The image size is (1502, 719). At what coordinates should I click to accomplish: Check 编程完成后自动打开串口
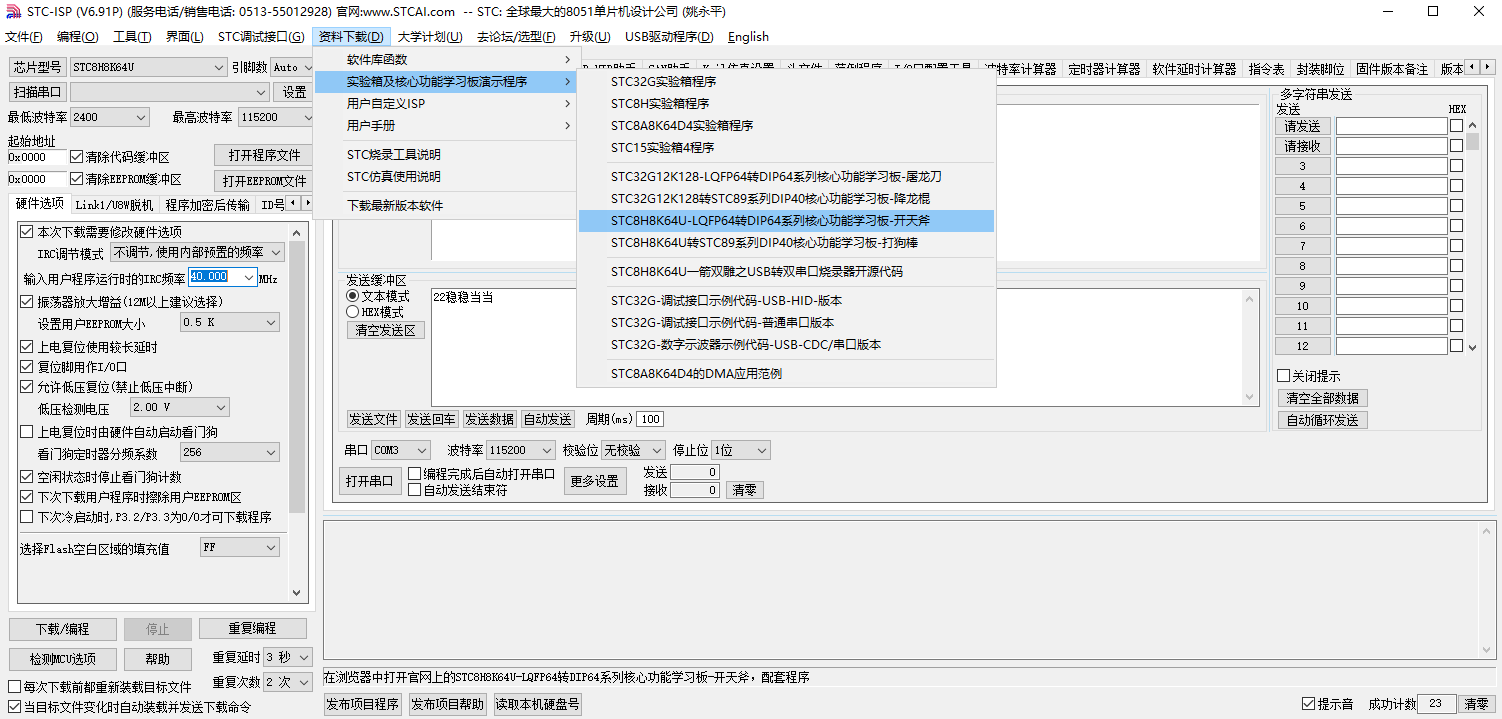[415, 474]
